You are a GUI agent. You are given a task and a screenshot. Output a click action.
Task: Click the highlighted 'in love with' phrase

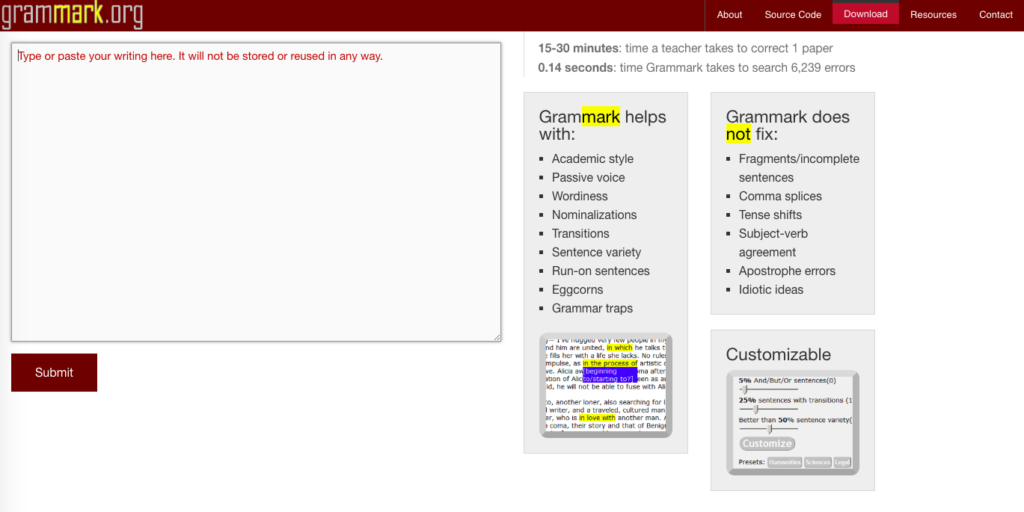click(597, 417)
